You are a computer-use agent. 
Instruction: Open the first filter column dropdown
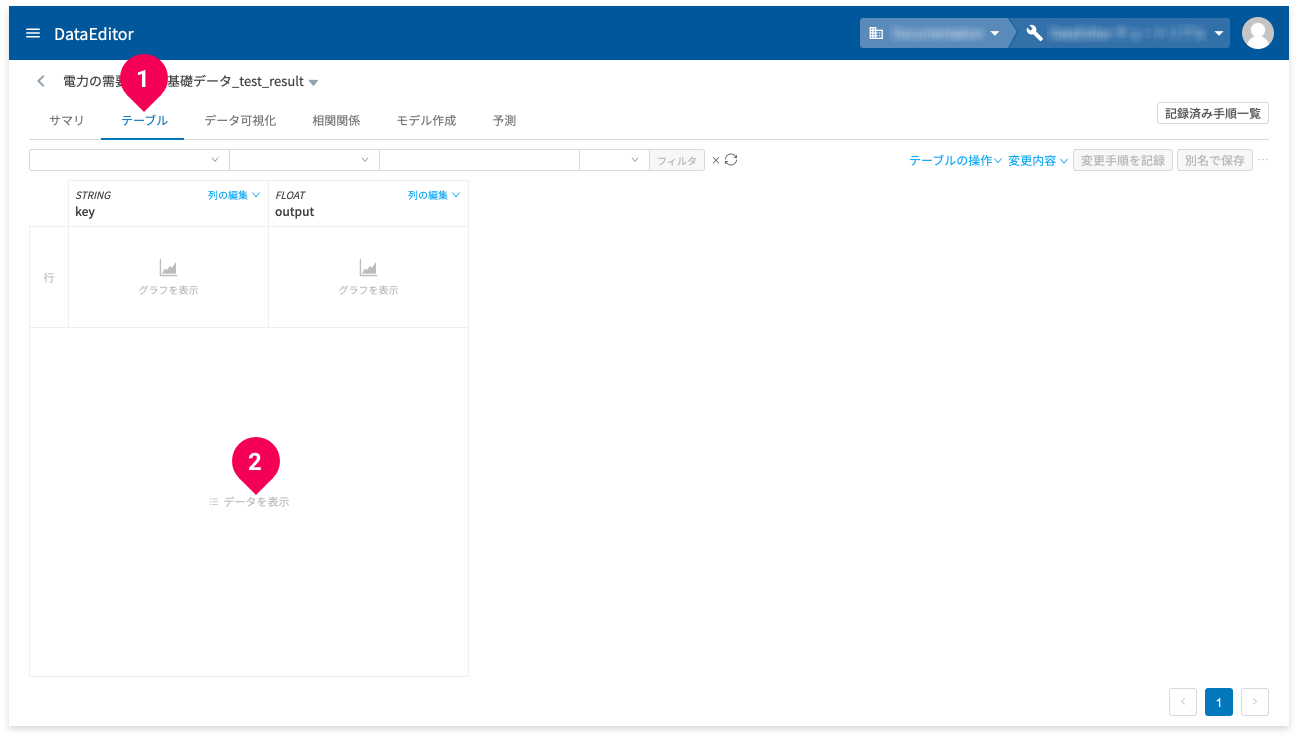[x=129, y=160]
